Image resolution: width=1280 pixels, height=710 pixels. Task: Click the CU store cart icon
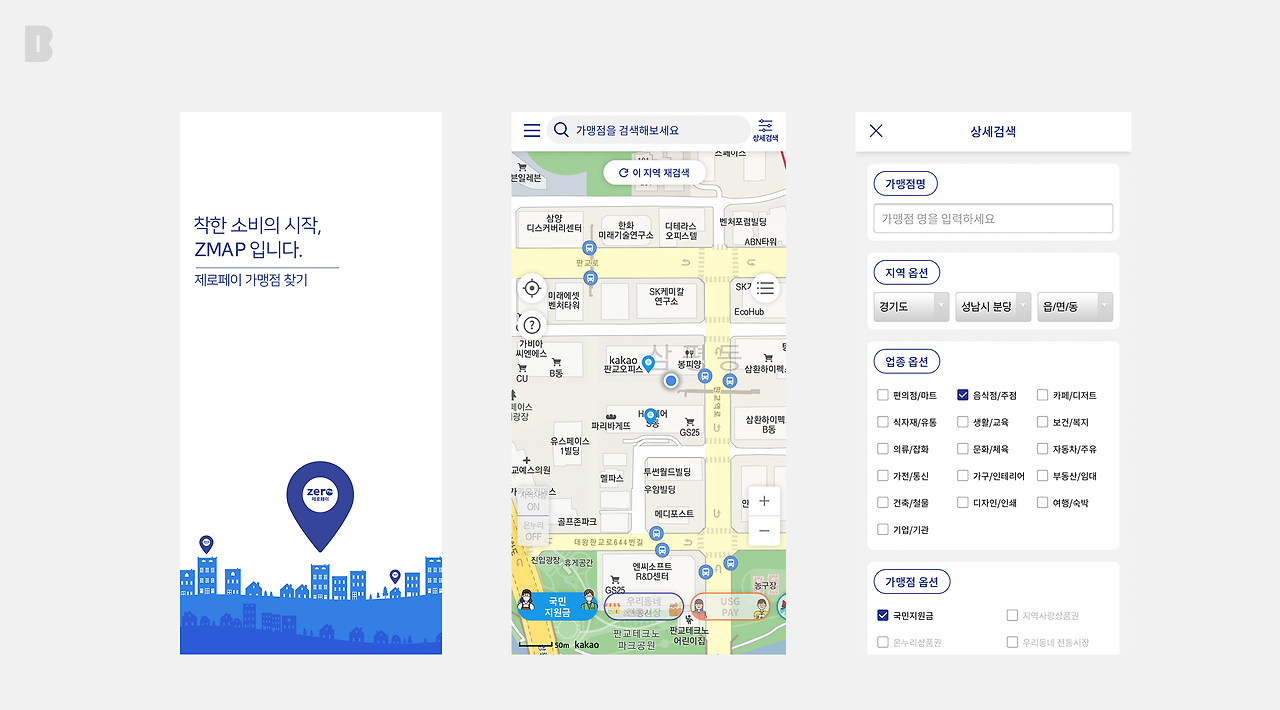(x=522, y=367)
